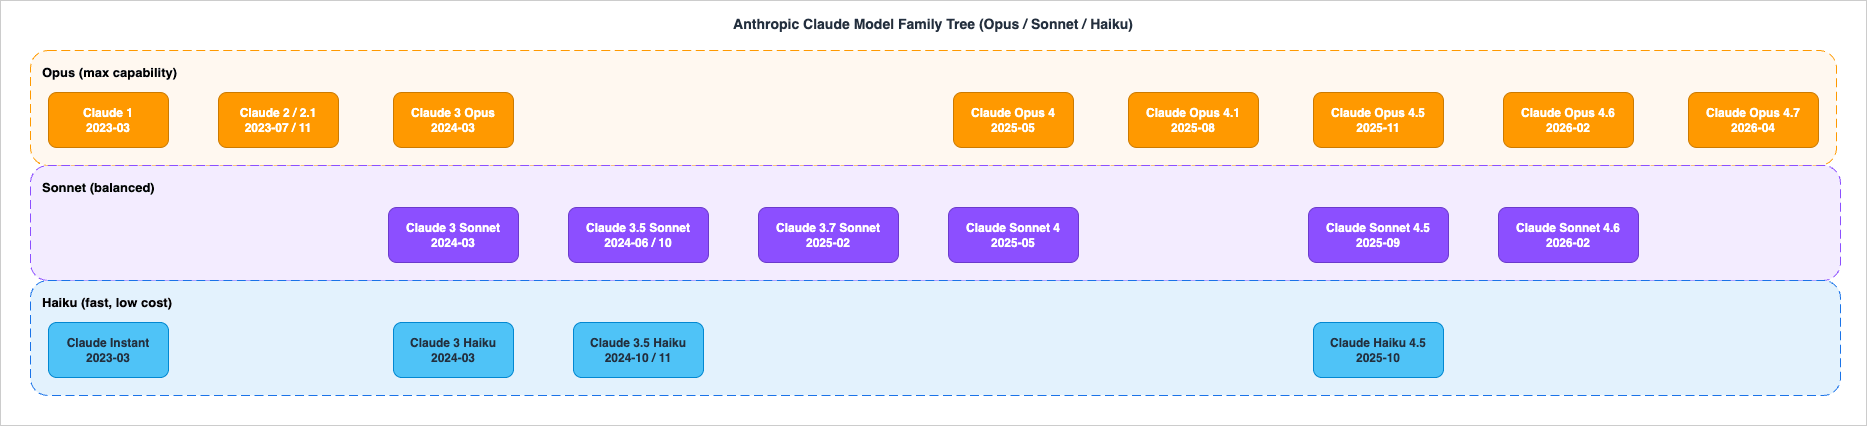
Task: Click the Claude 2 / 2.1 node
Action: click(278, 120)
